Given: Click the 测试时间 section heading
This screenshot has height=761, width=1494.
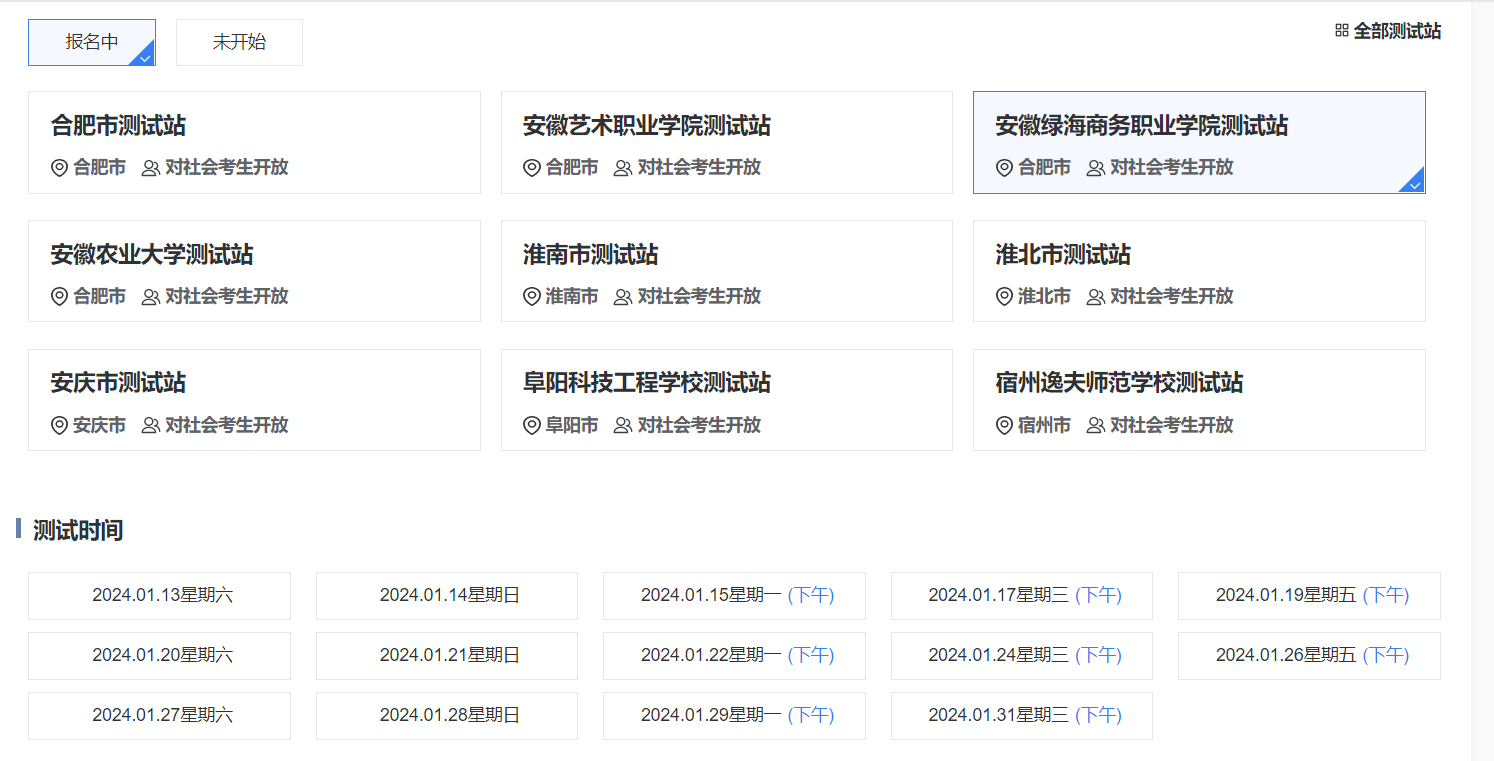Looking at the screenshot, I should (78, 530).
